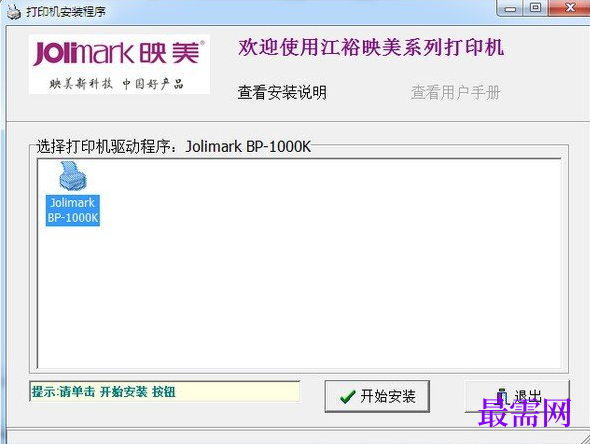
Task: Click the 退出 exit button
Action: (x=517, y=396)
